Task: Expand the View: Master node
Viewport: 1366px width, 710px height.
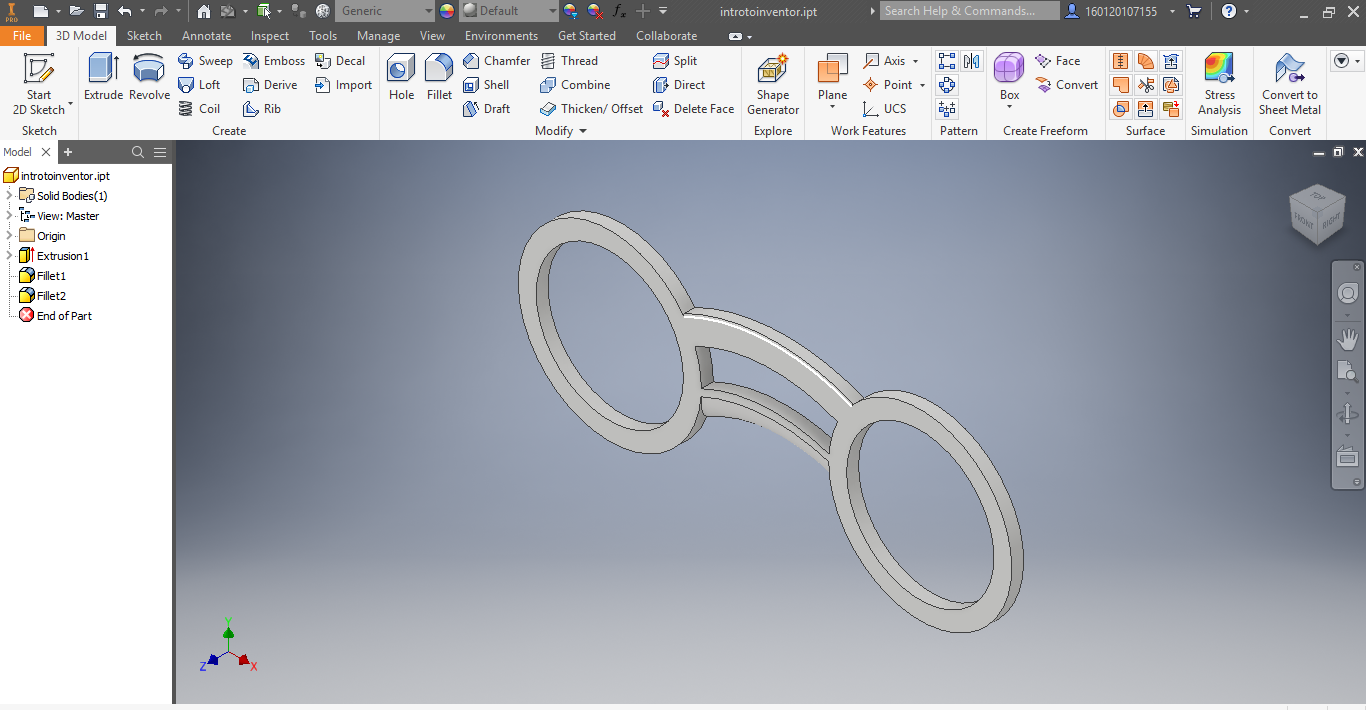Action: click(9, 216)
